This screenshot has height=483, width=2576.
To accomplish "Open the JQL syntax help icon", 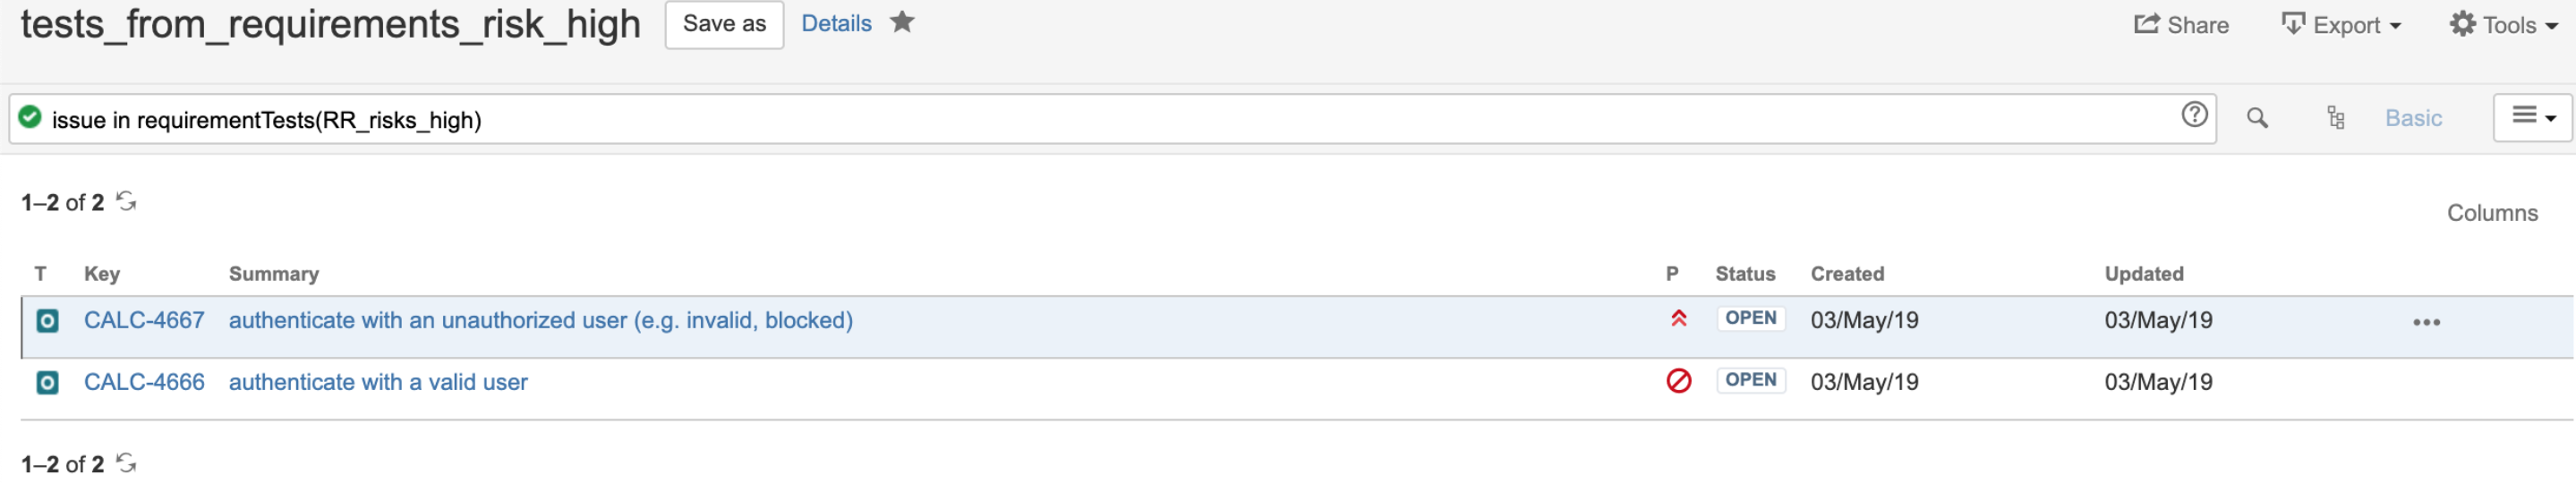I will tap(2194, 115).
